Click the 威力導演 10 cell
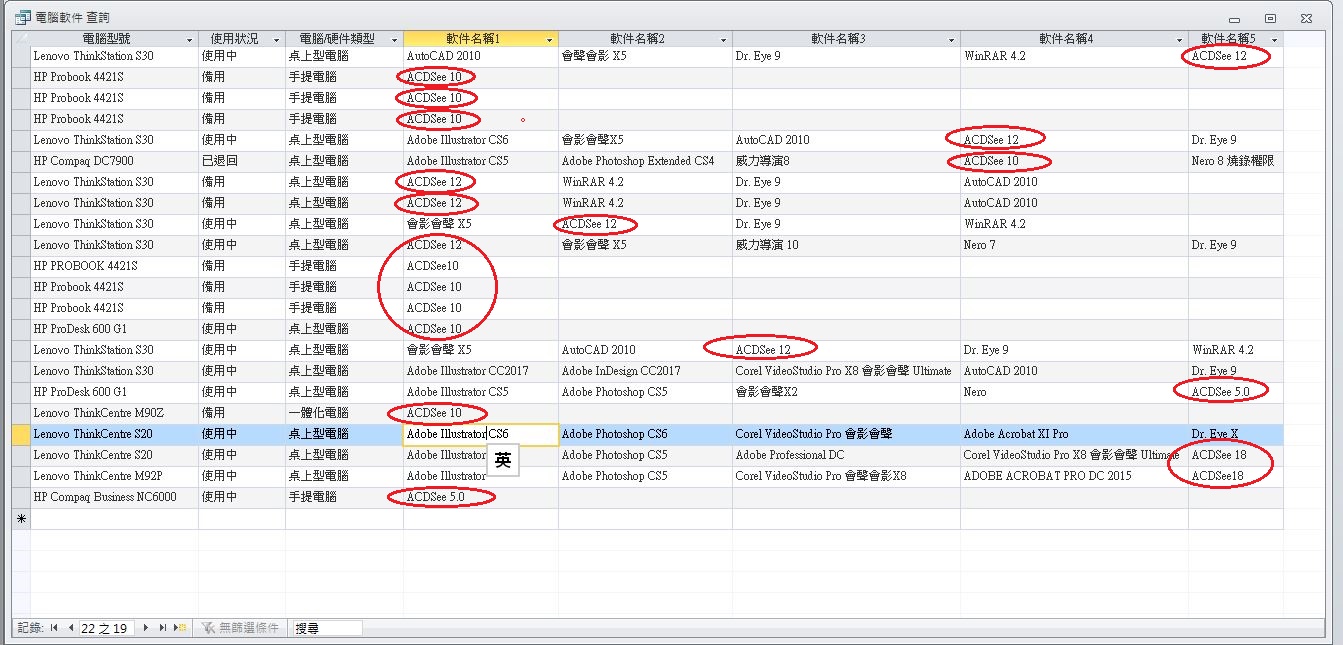The width and height of the screenshot is (1343, 645). click(847, 245)
